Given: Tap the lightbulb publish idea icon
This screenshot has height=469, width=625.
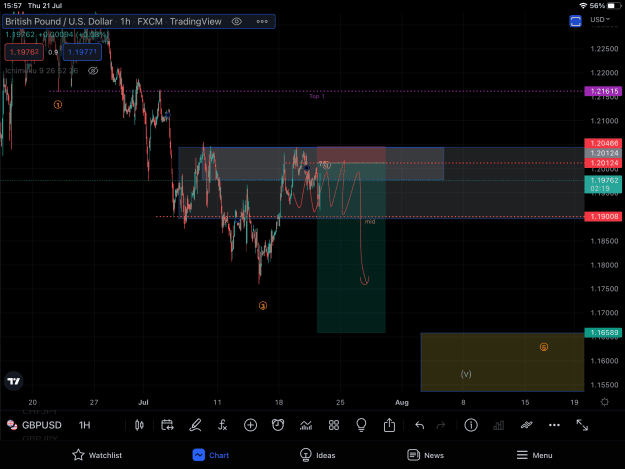Looking at the screenshot, I should click(x=361, y=425).
